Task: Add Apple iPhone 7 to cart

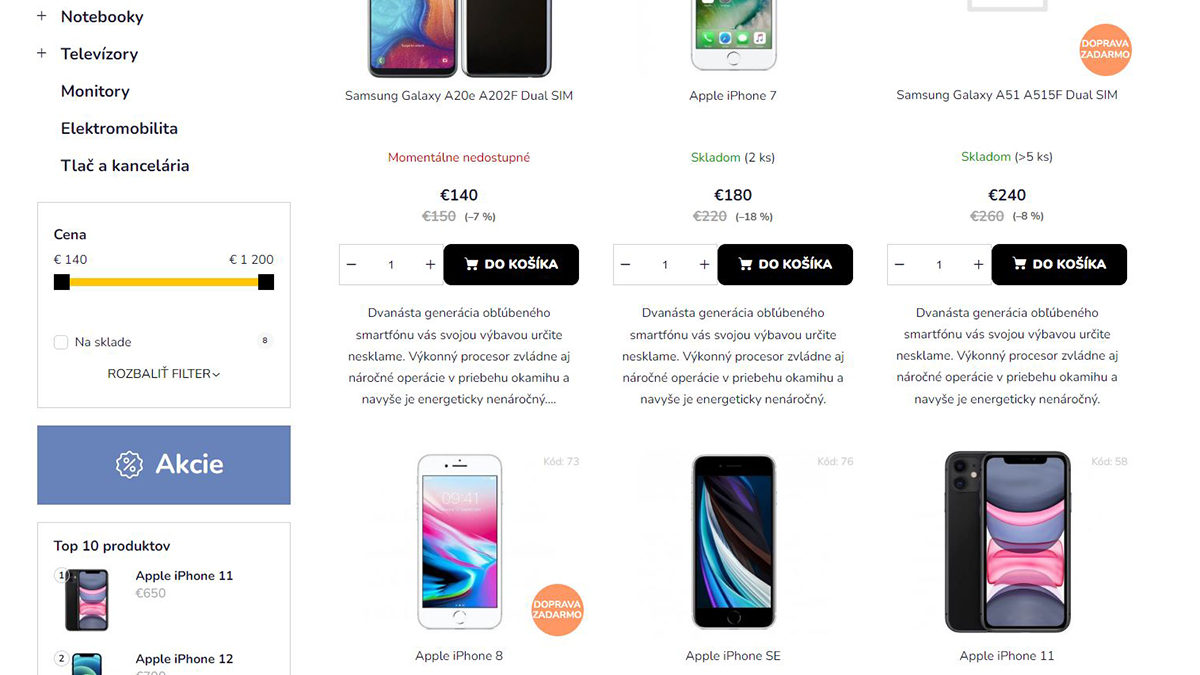Action: pos(785,264)
